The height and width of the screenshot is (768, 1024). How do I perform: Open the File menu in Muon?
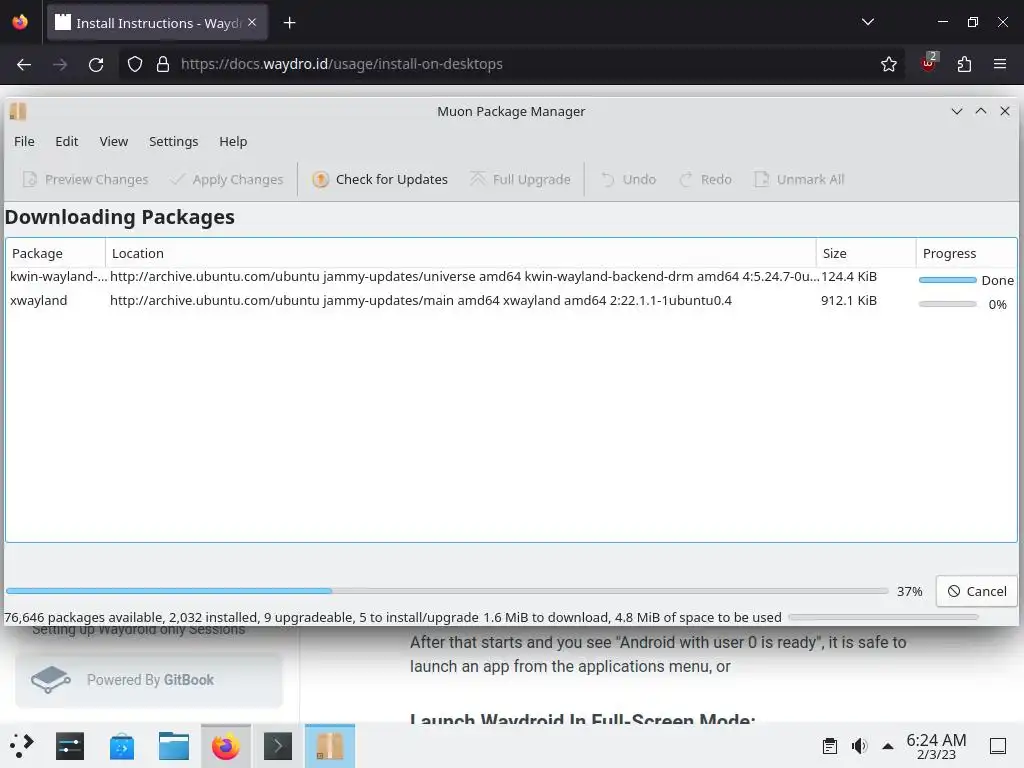(x=24, y=142)
